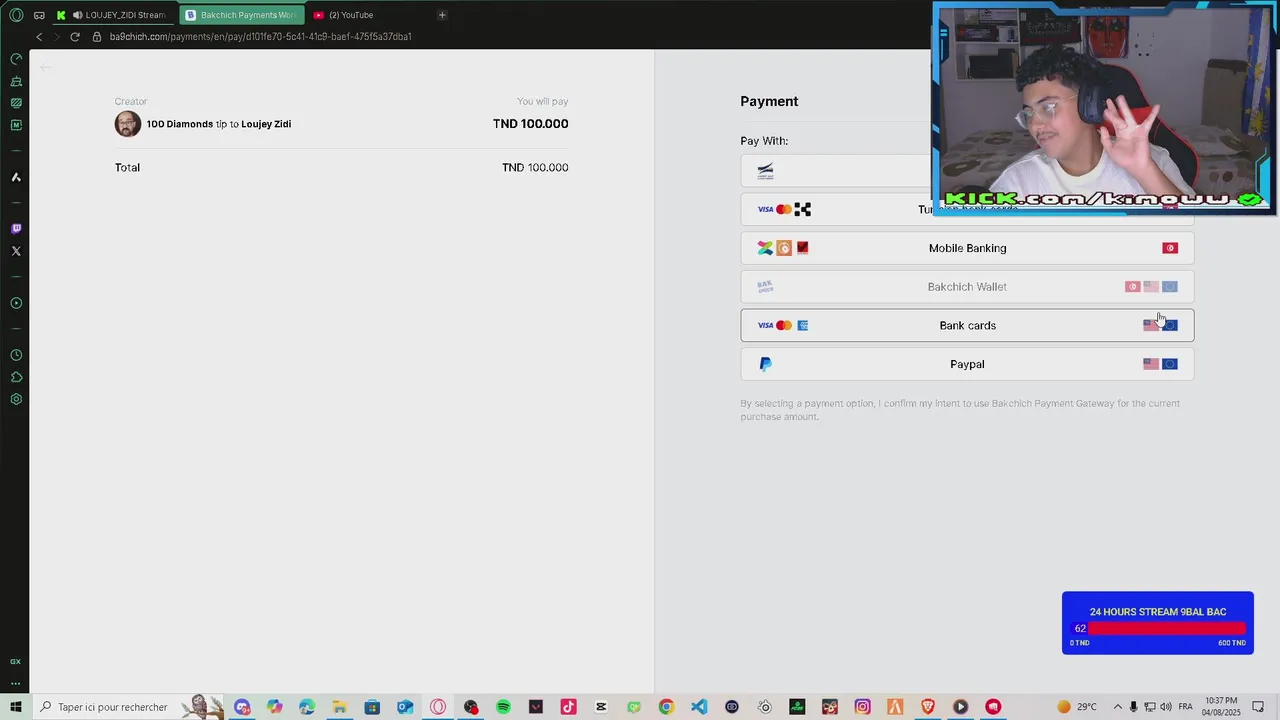Open the clock showing 10:37 PM

click(x=1221, y=707)
